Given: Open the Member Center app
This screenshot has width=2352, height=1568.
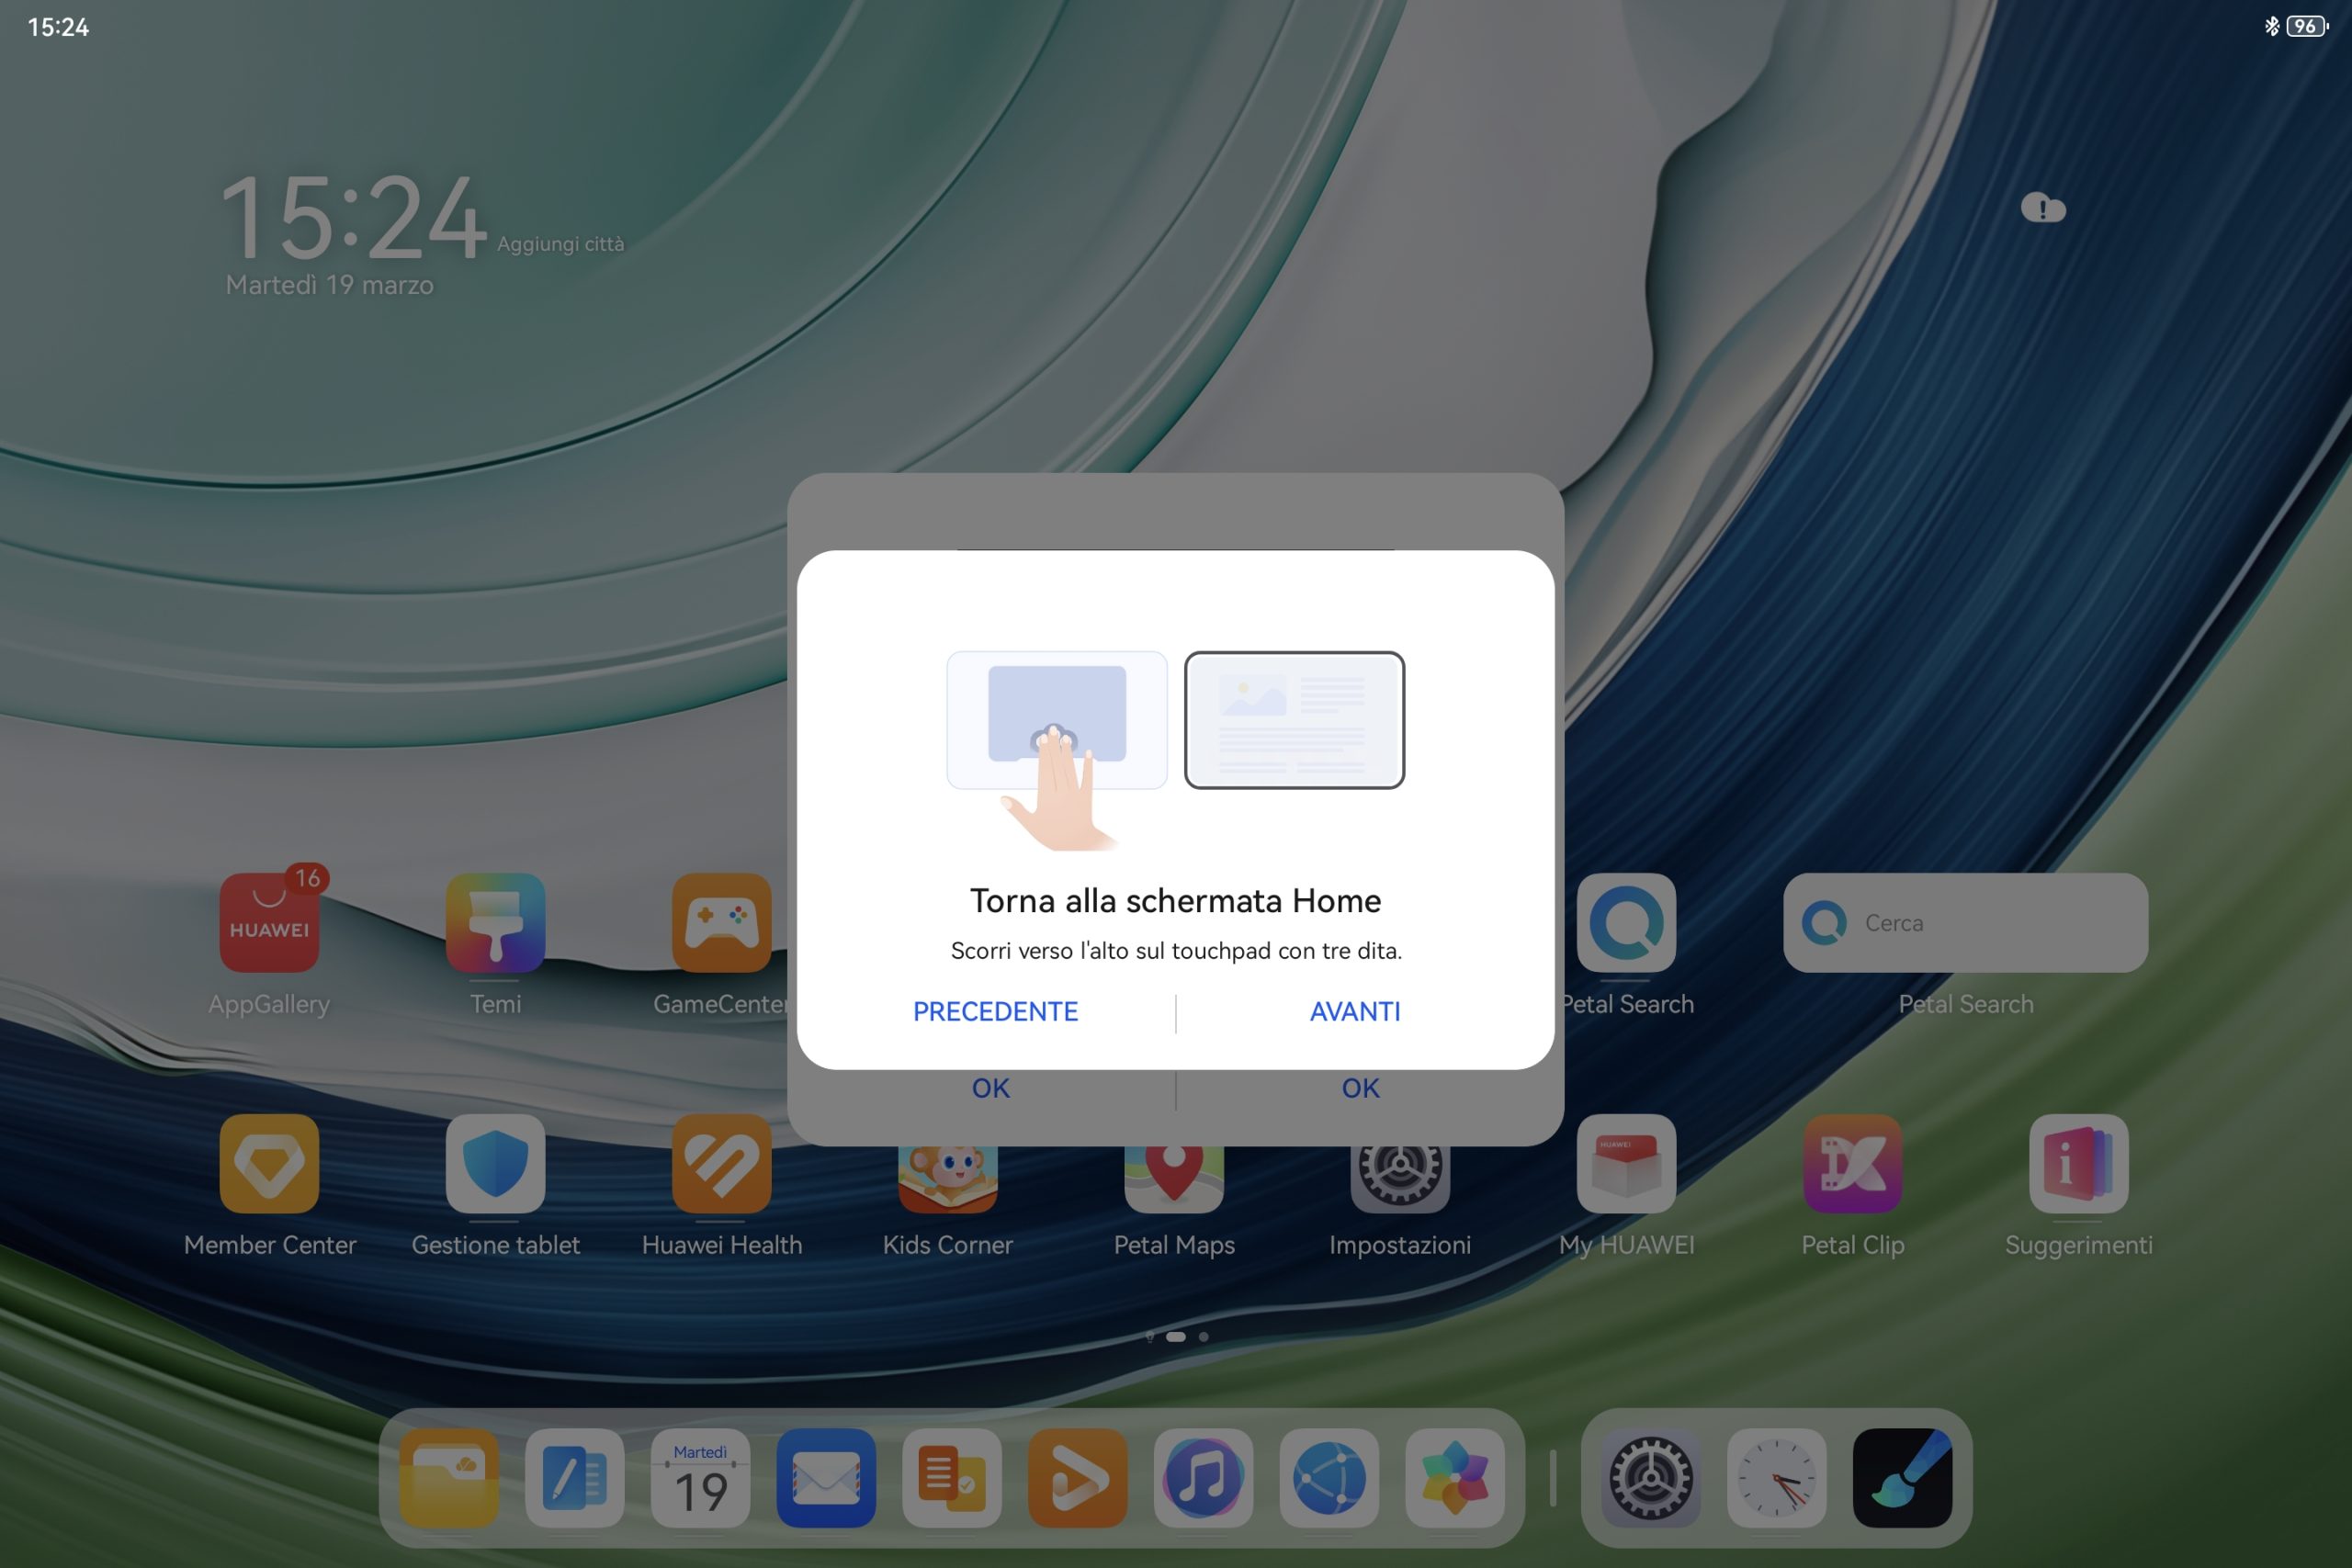Looking at the screenshot, I should click(269, 1164).
